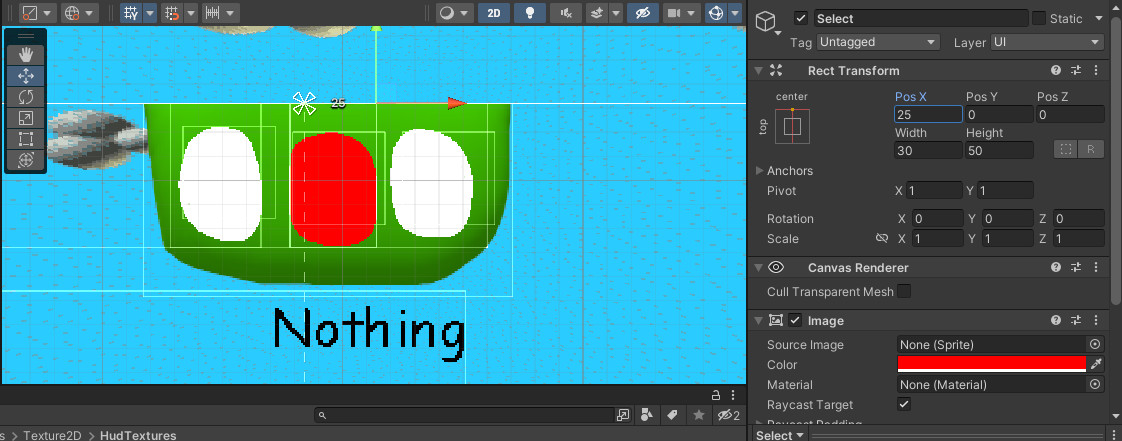This screenshot has height=441, width=1122.
Task: Toggle 2D view mode
Action: pyautogui.click(x=494, y=13)
